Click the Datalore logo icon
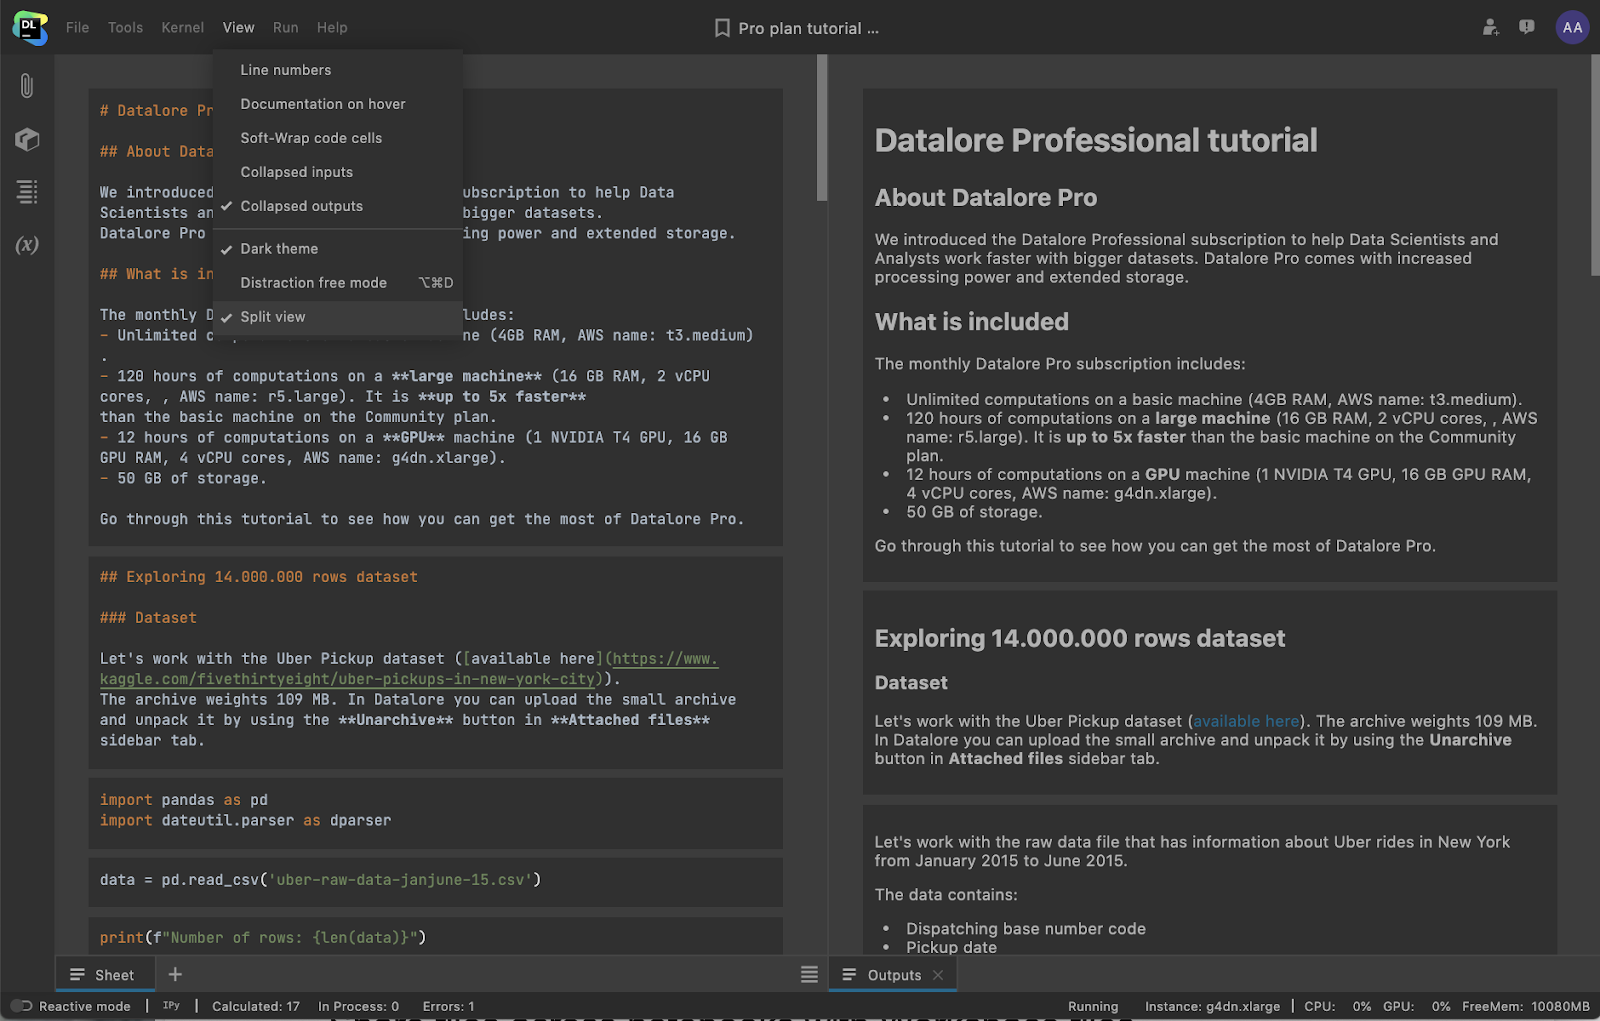The height and width of the screenshot is (1021, 1600). coord(30,28)
